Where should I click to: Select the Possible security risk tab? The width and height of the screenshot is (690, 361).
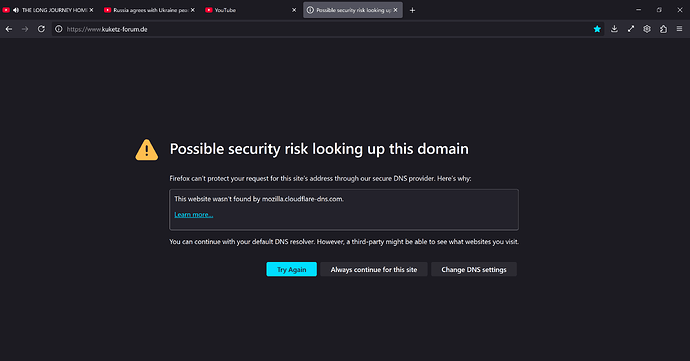(x=352, y=10)
